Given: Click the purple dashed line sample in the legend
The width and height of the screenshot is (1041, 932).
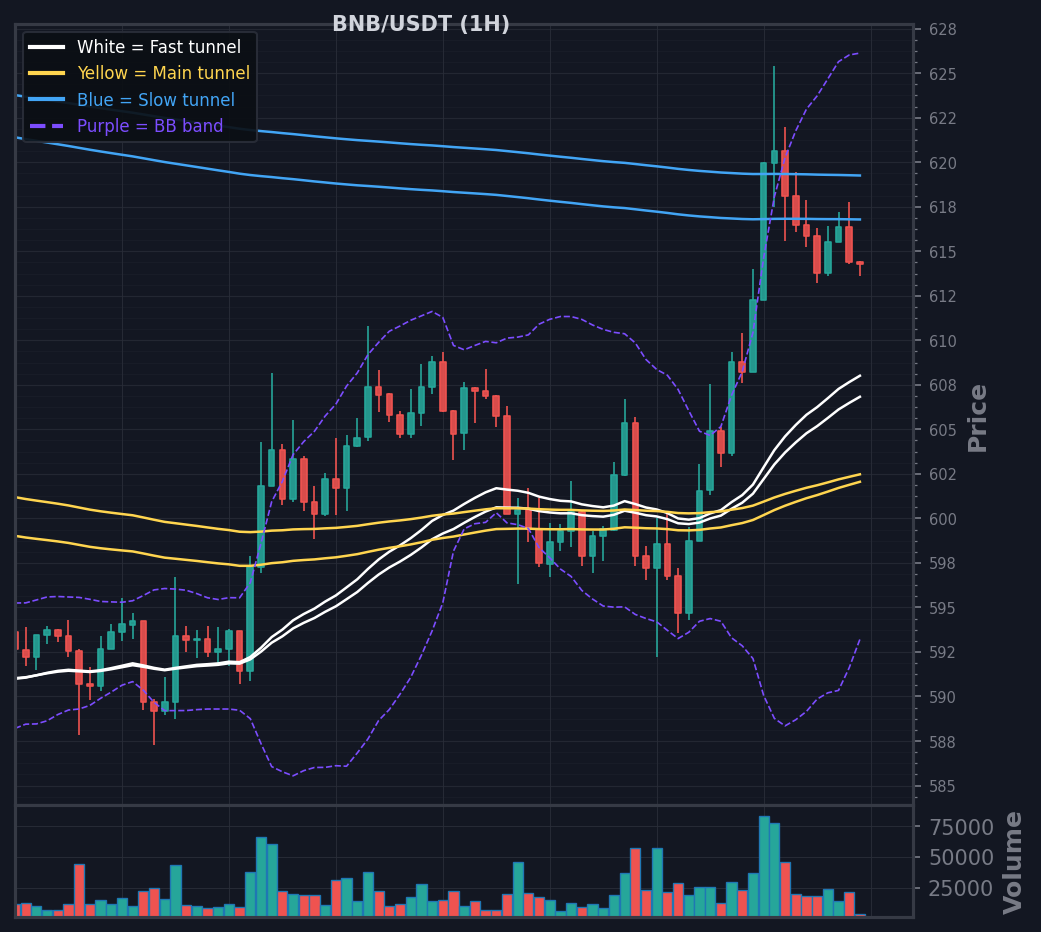Looking at the screenshot, I should pyautogui.click(x=46, y=126).
